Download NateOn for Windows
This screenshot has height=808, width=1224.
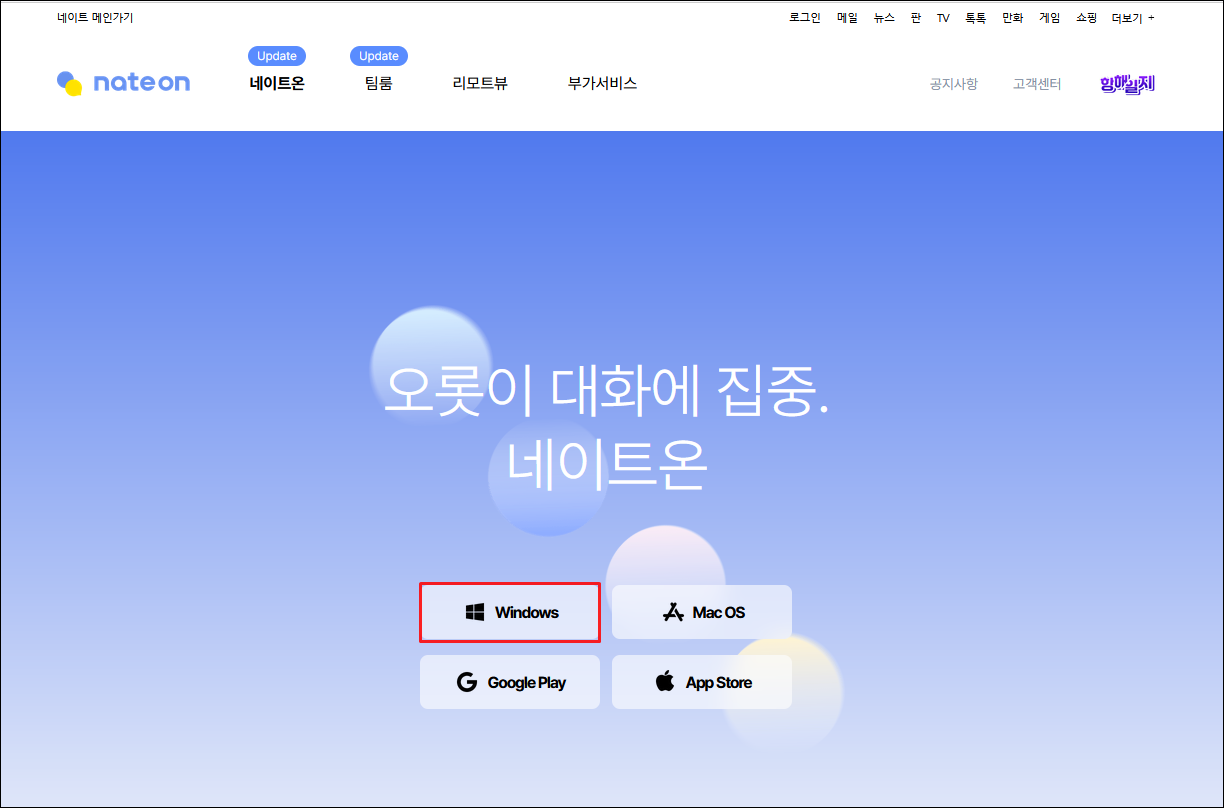tap(510, 612)
